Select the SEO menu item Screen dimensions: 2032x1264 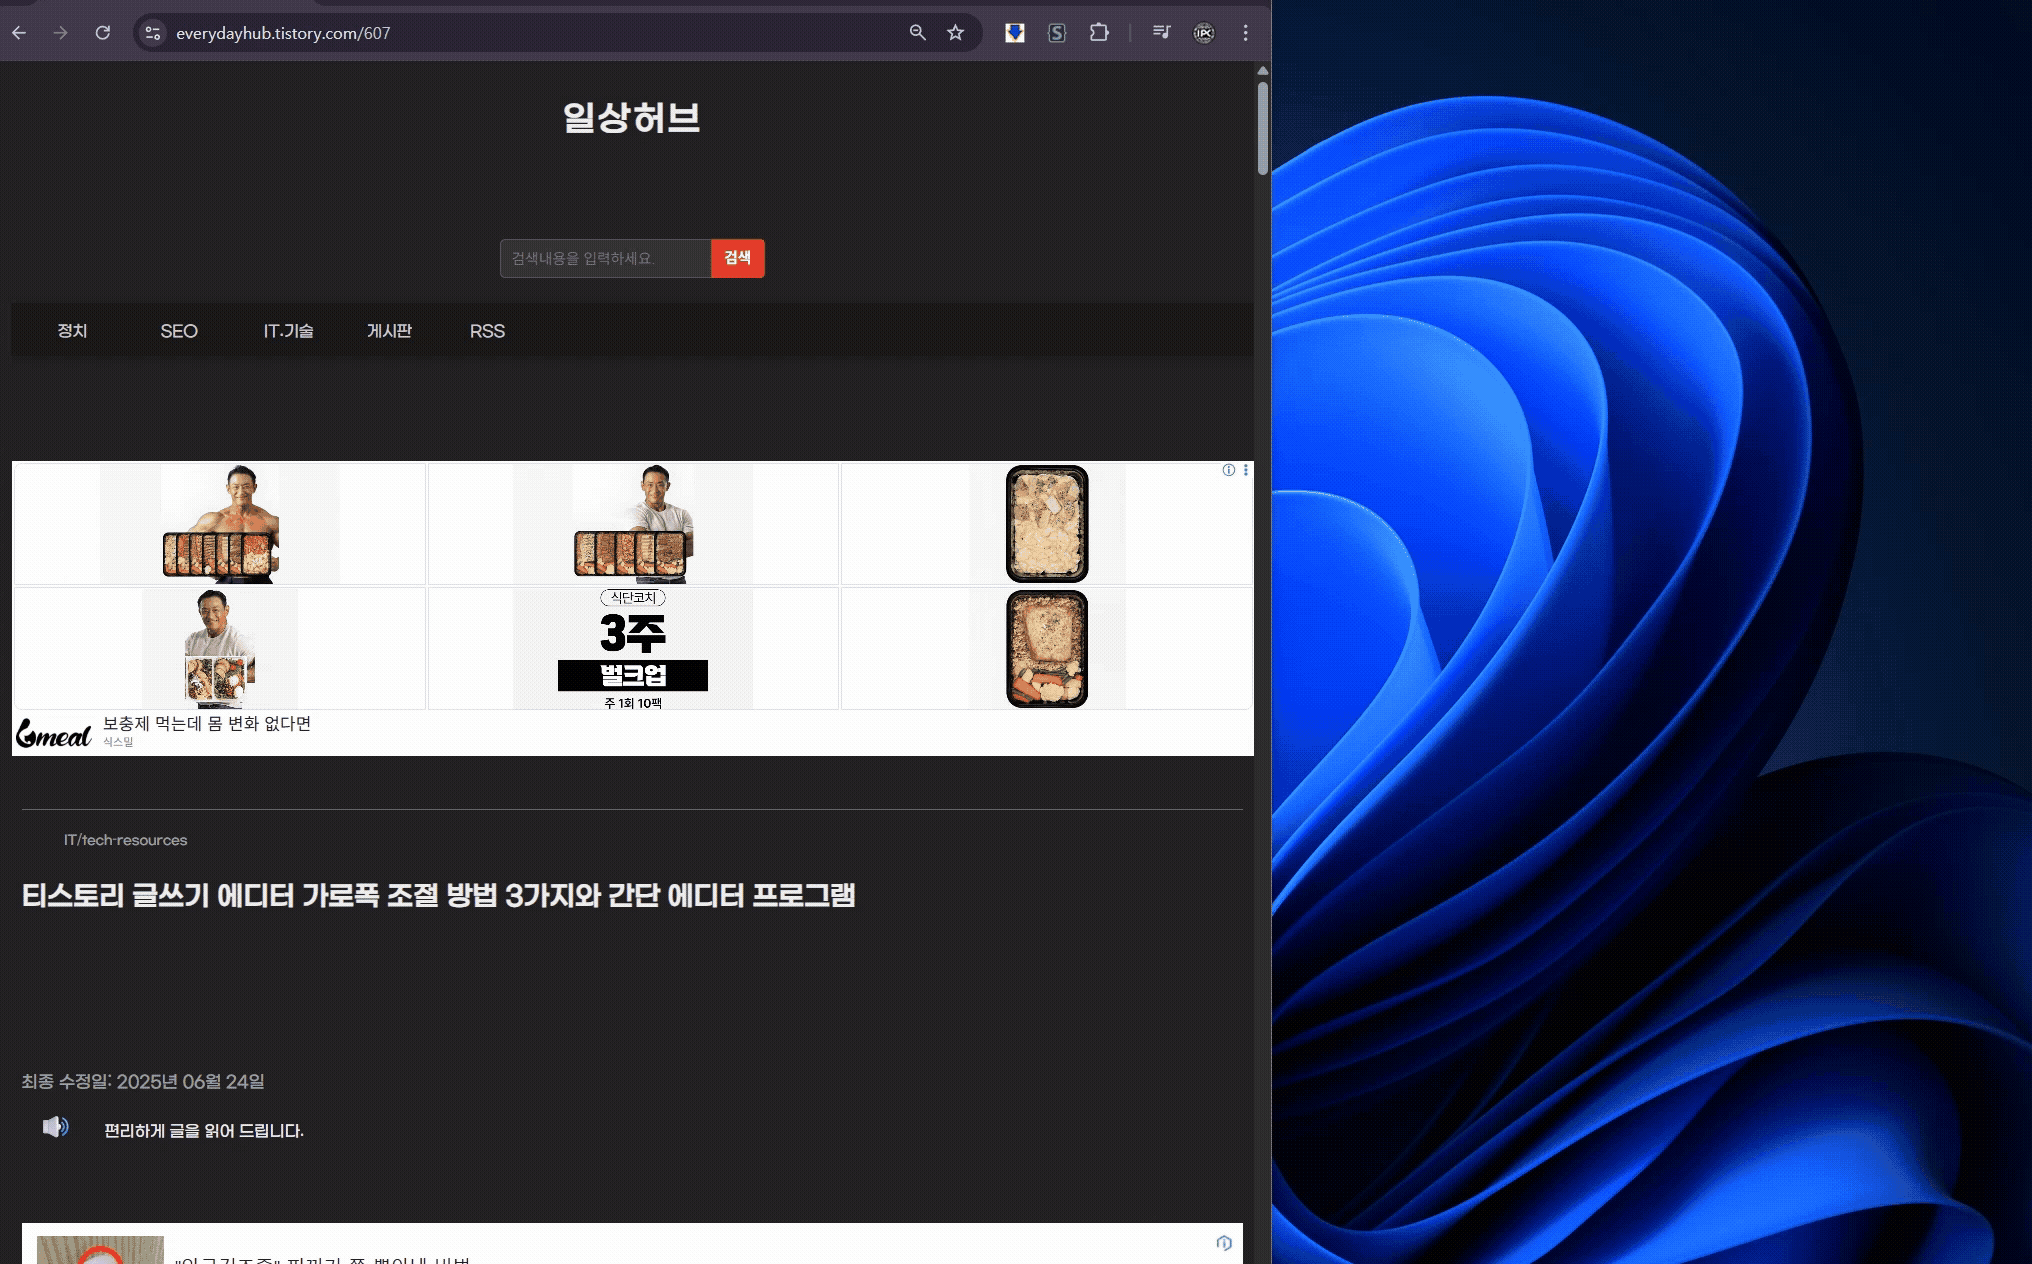coord(179,331)
